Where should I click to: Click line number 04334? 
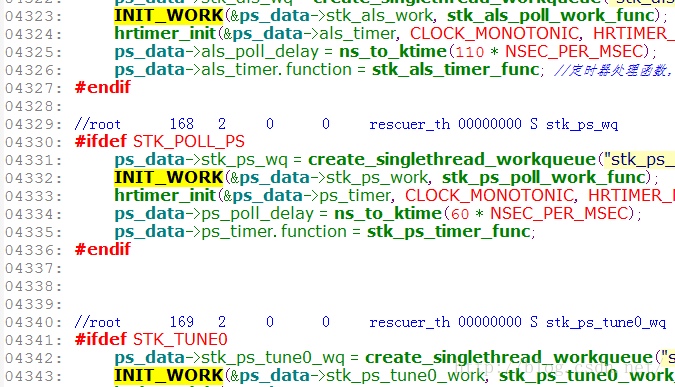pos(33,214)
